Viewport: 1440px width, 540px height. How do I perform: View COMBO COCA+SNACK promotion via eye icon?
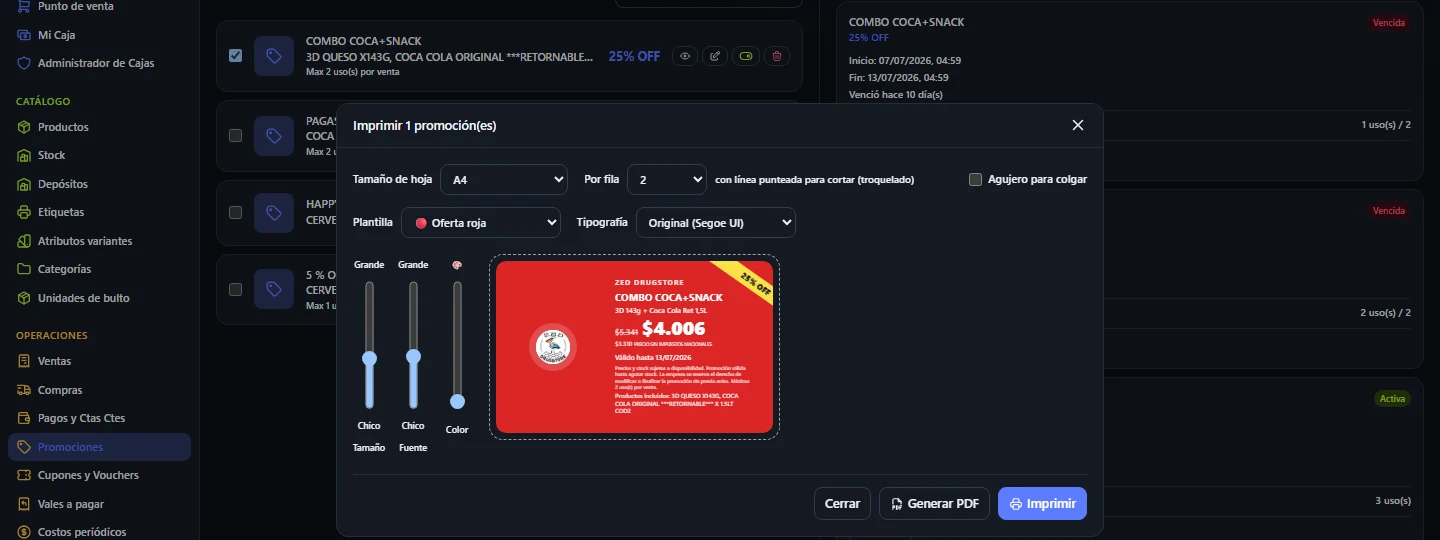[x=685, y=56]
